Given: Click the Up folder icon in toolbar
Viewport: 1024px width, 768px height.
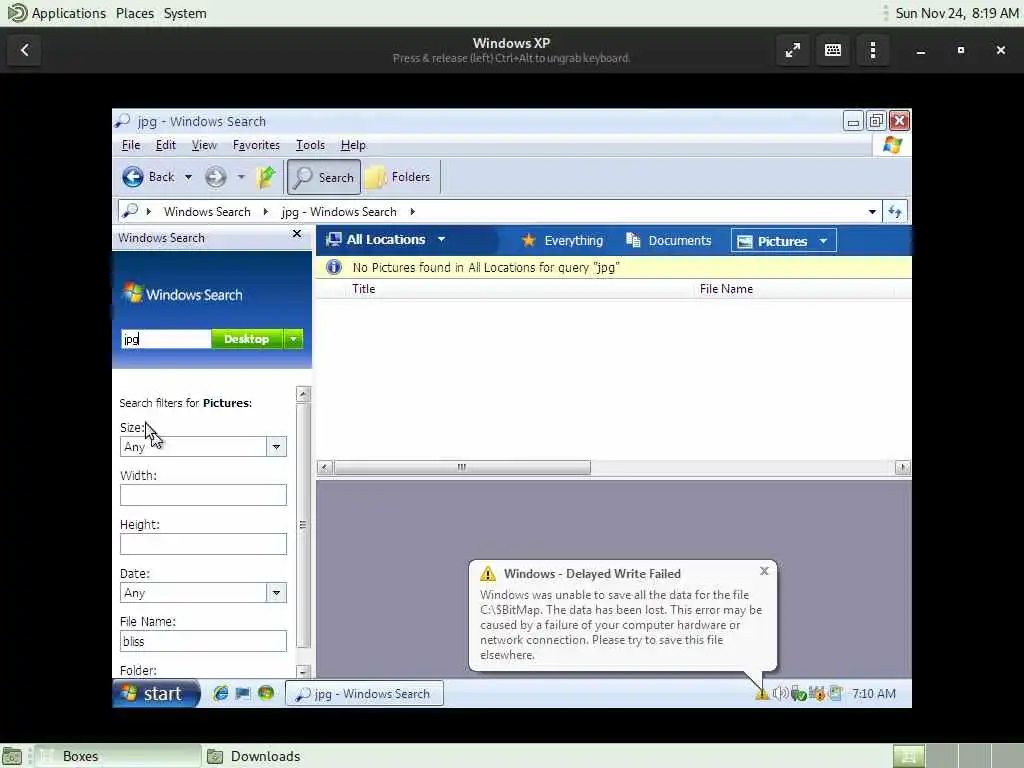Looking at the screenshot, I should (x=266, y=177).
